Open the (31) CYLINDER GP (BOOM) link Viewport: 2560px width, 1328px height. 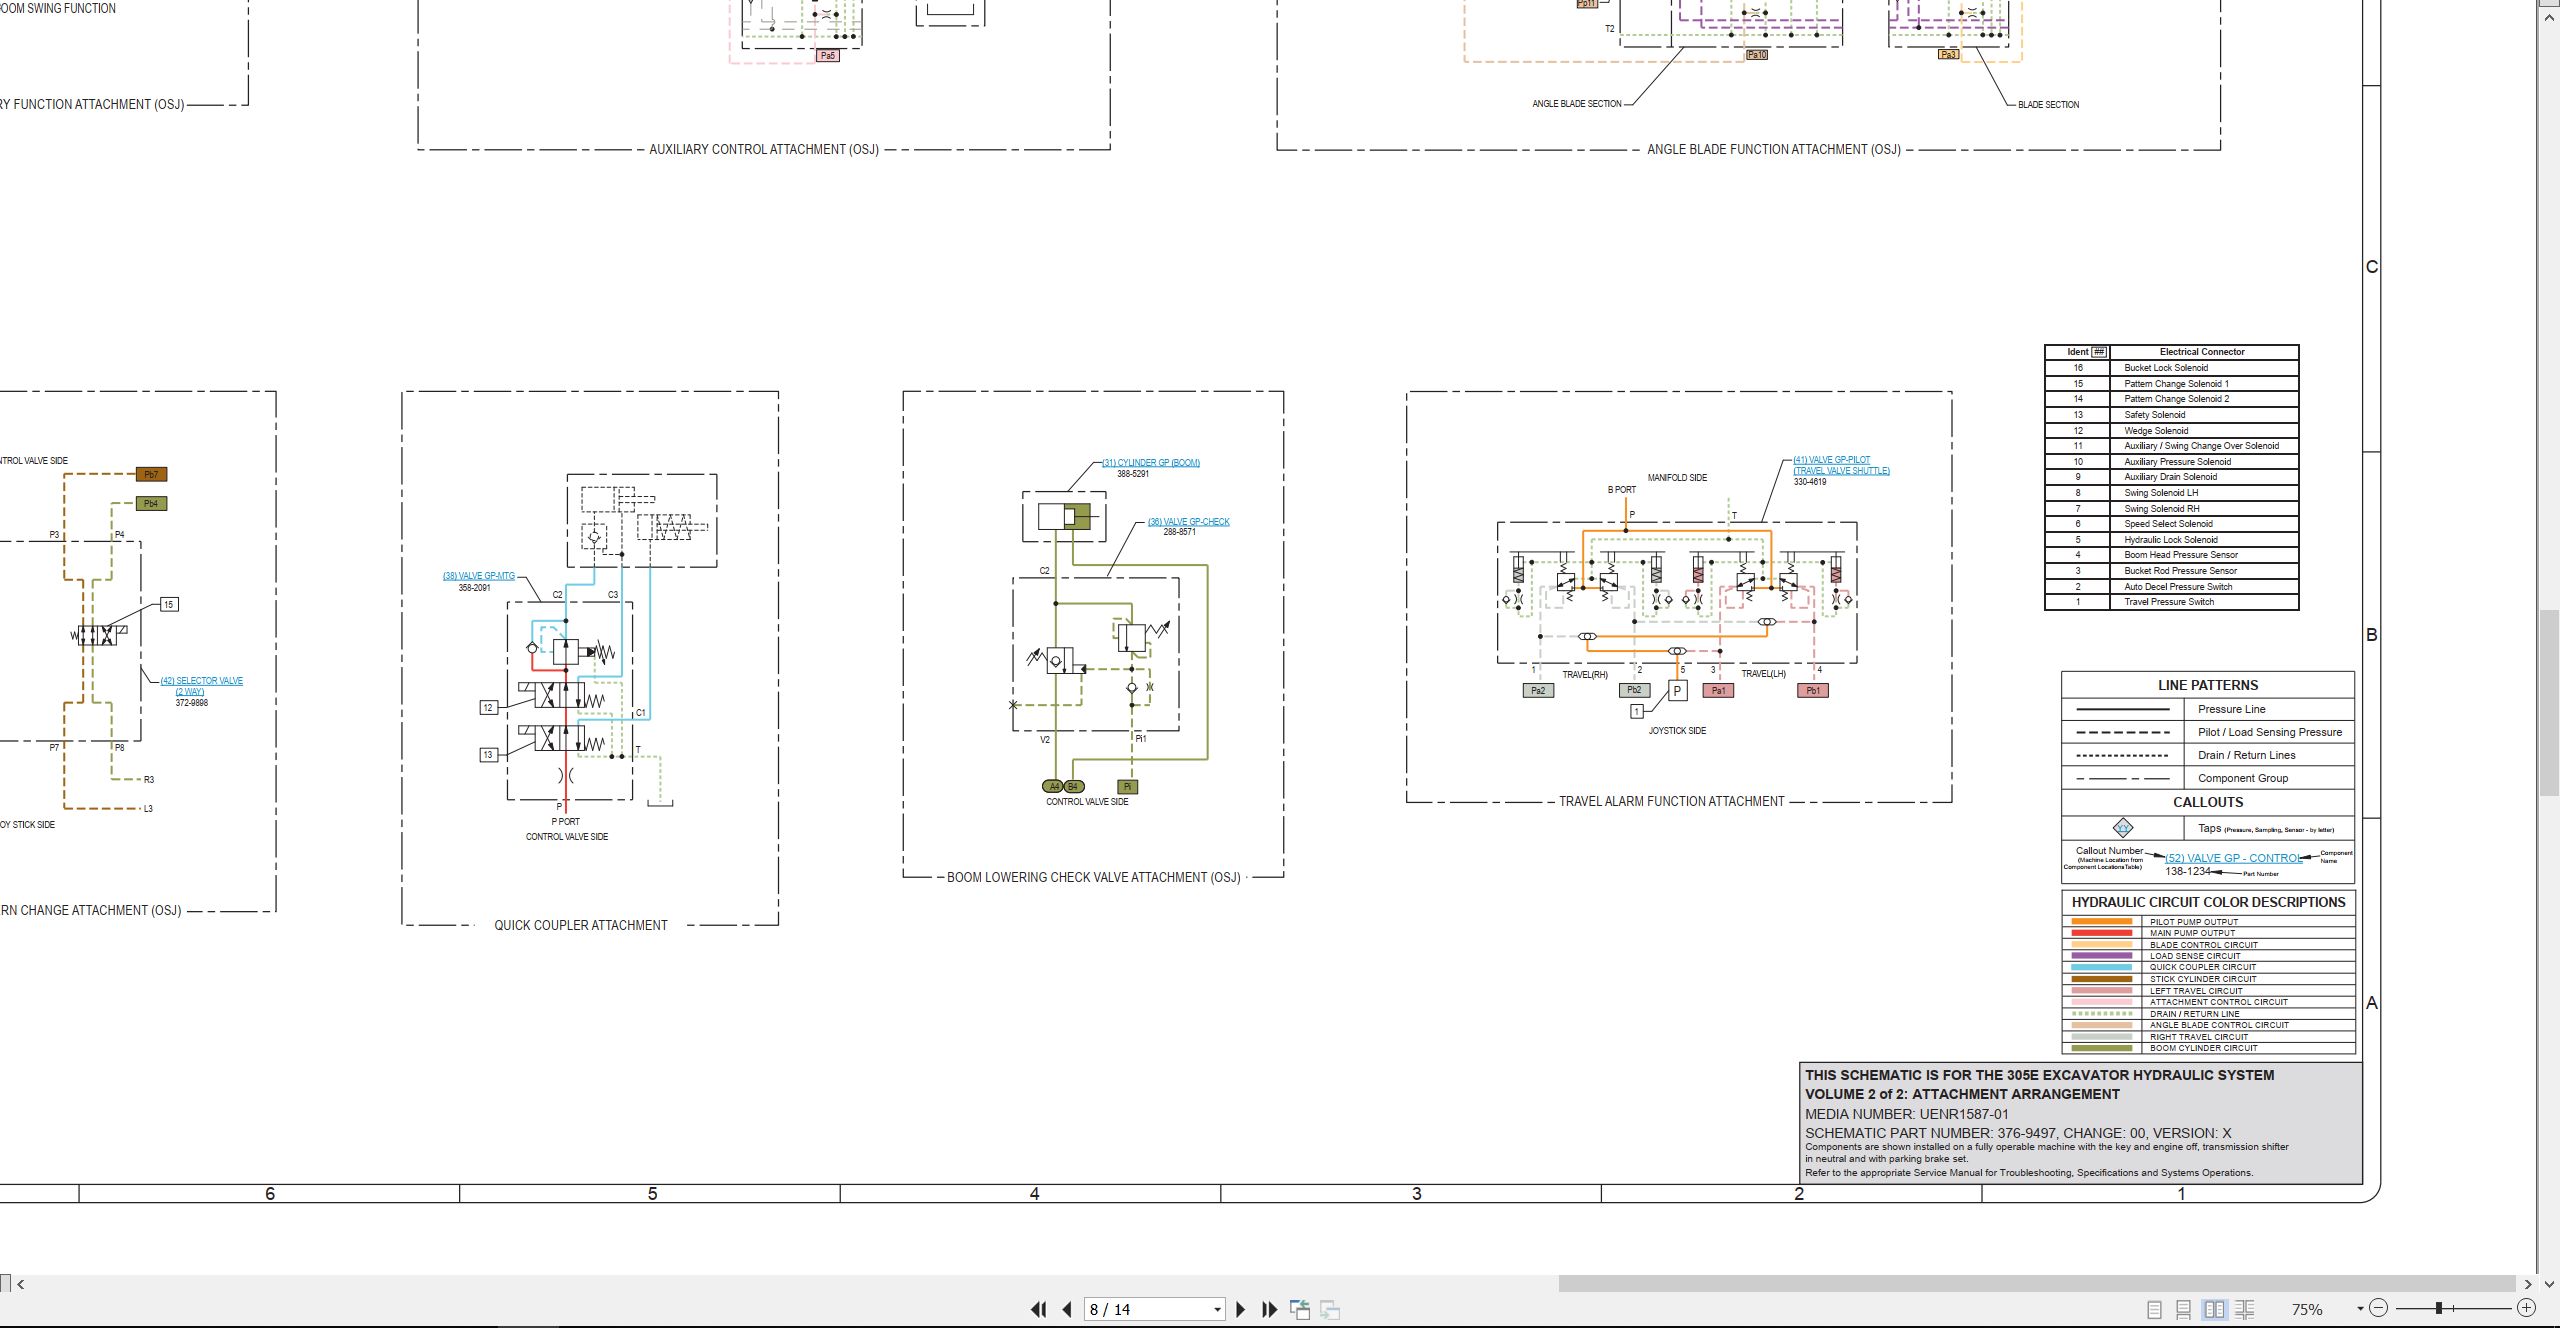(1151, 463)
